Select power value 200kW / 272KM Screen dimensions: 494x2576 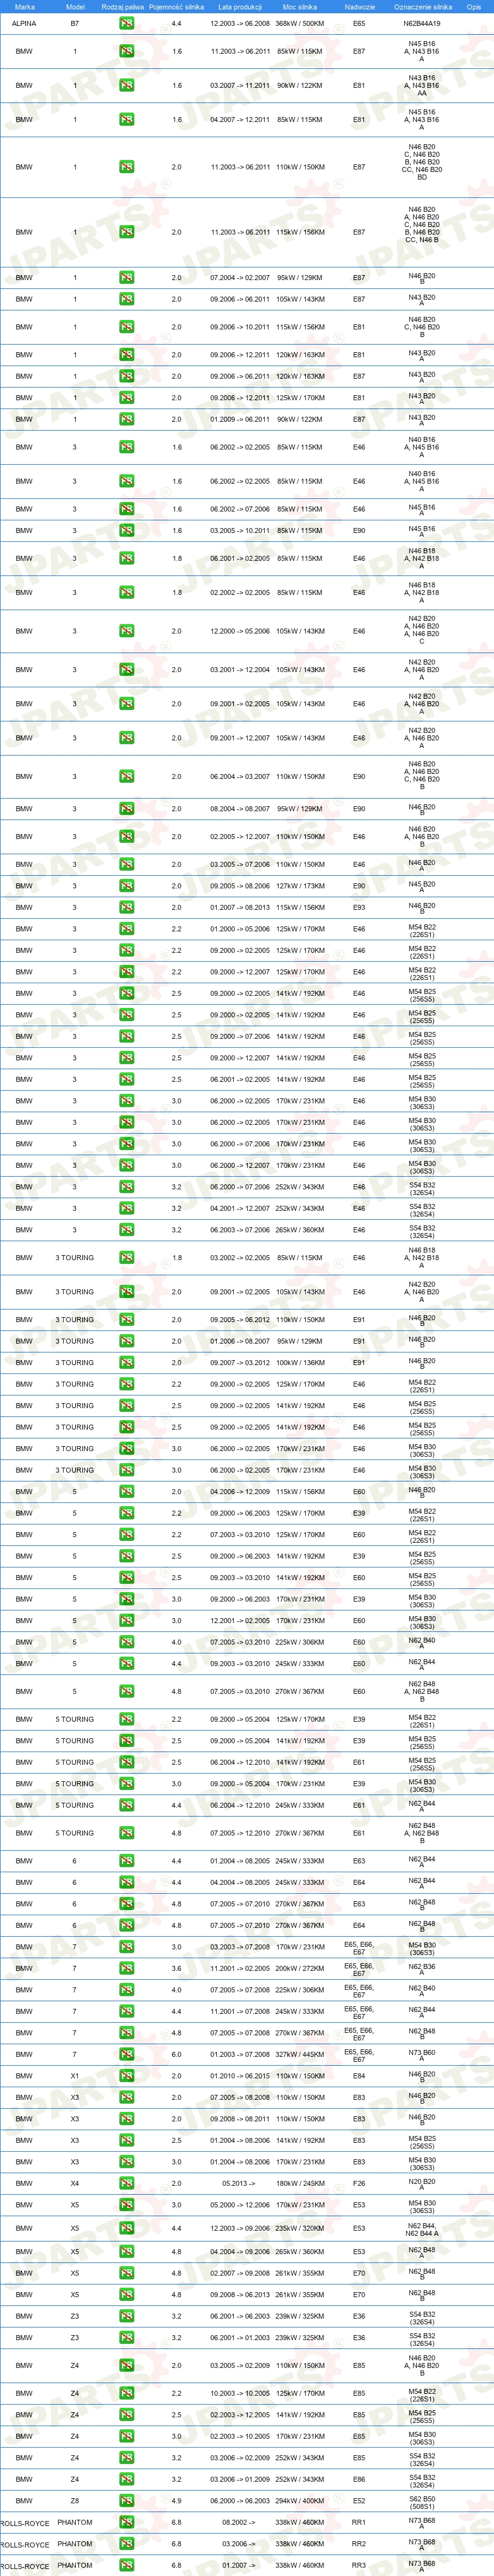point(300,1968)
